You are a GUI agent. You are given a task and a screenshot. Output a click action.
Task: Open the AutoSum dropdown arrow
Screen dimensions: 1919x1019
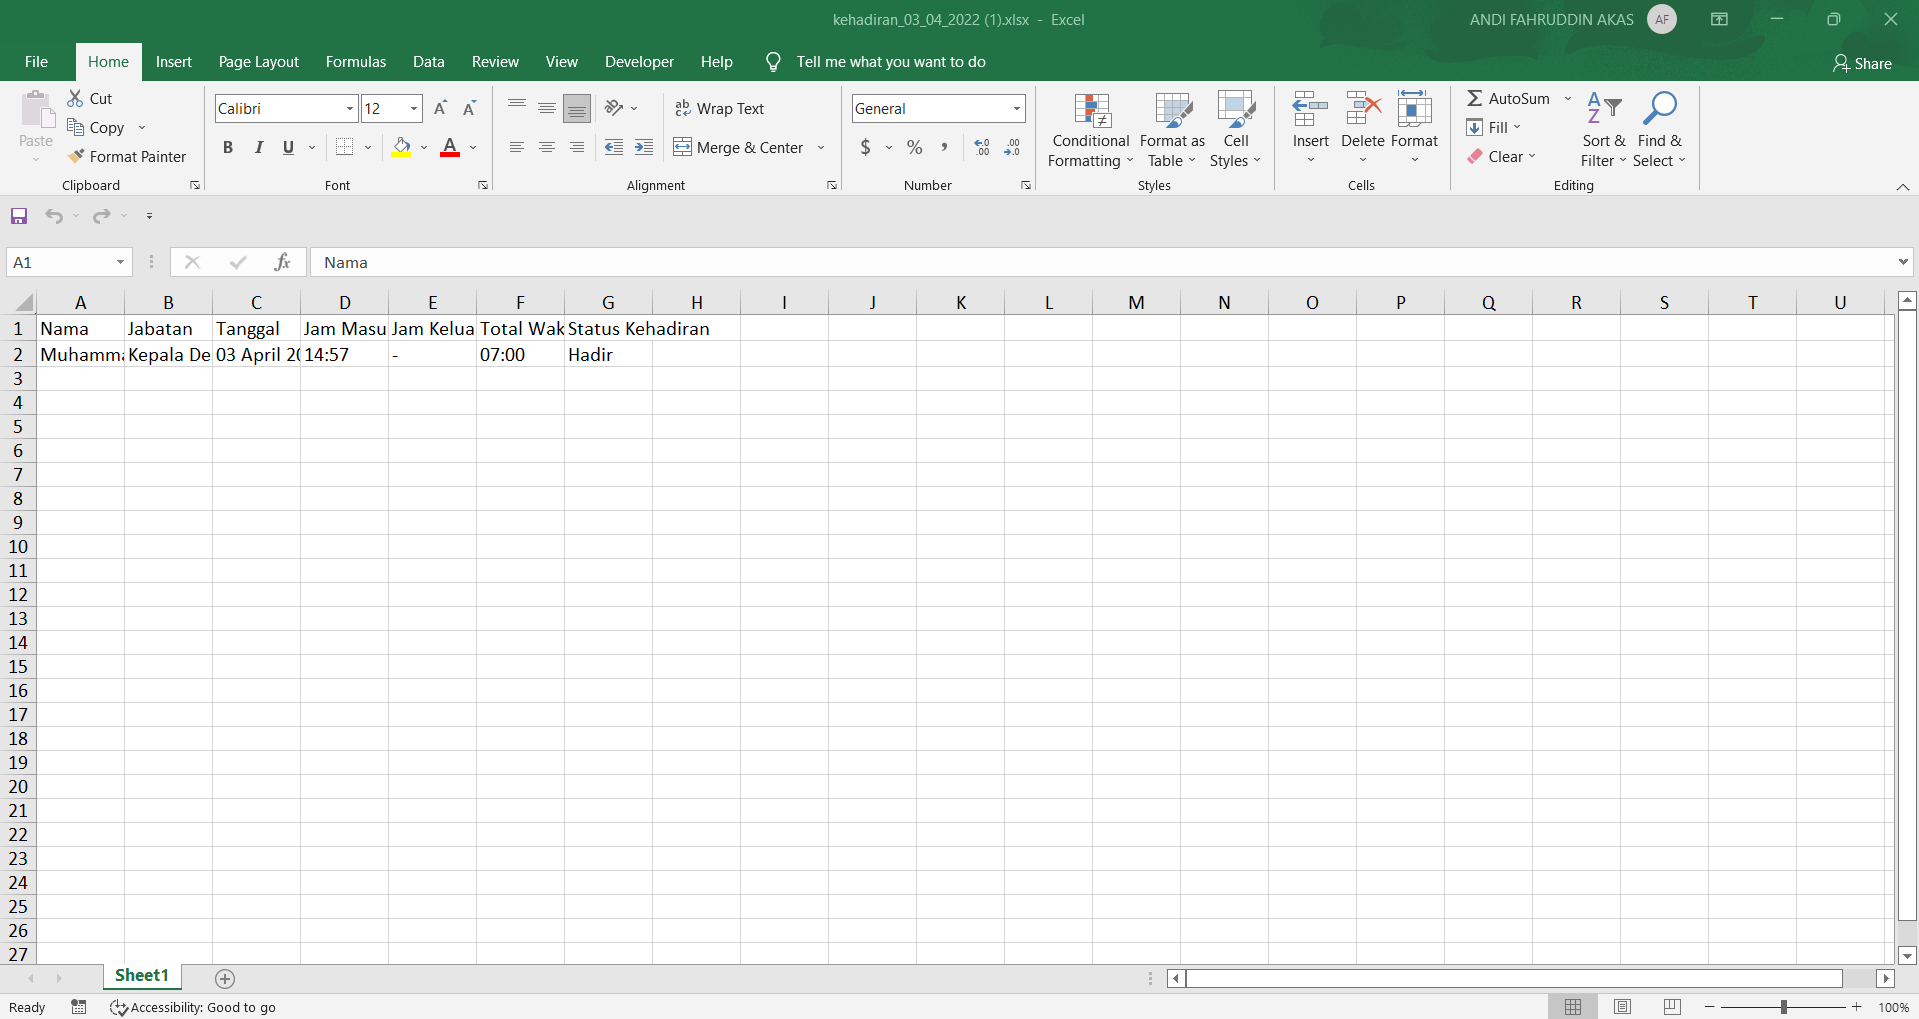pyautogui.click(x=1568, y=98)
